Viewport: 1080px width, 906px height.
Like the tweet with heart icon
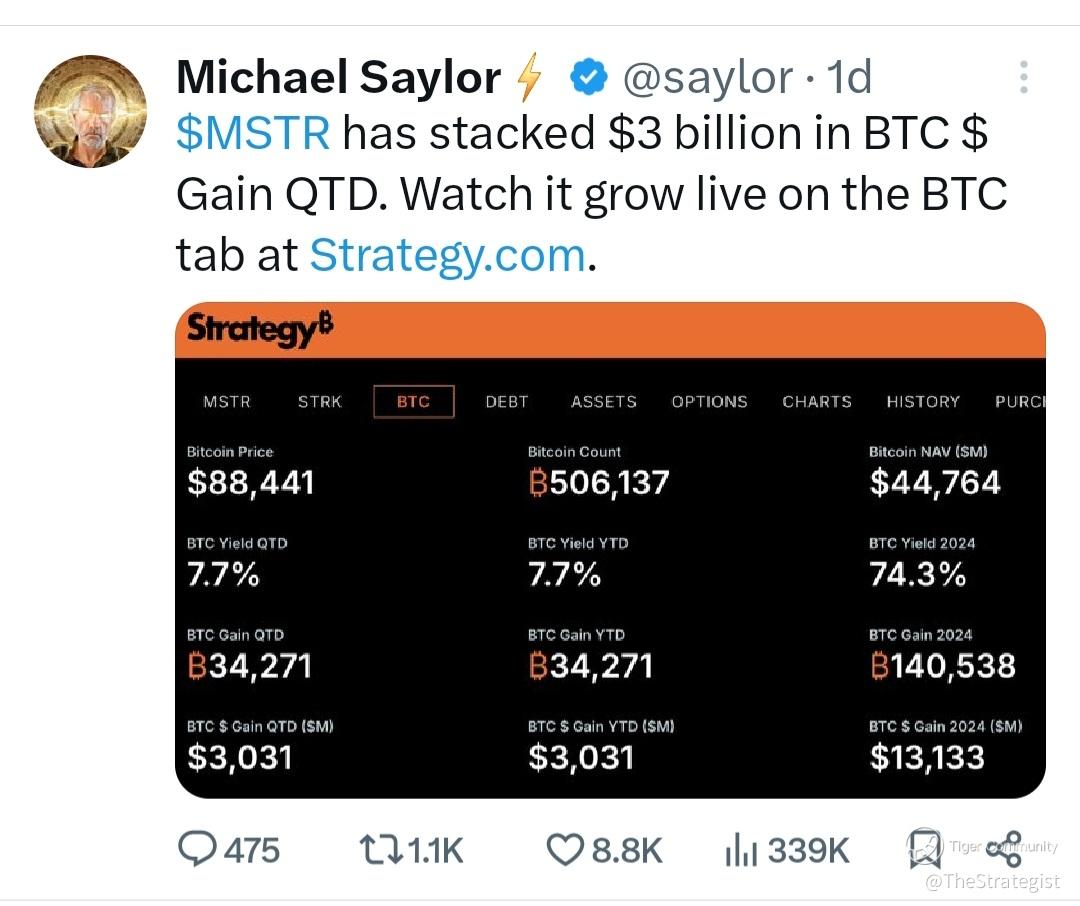pos(565,850)
